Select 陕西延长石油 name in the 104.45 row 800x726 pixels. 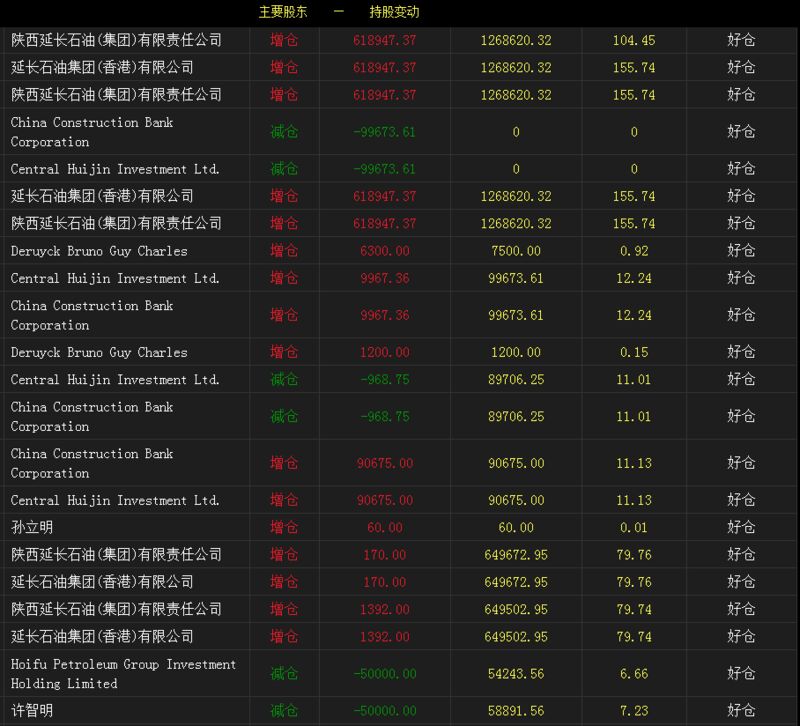click(x=116, y=40)
